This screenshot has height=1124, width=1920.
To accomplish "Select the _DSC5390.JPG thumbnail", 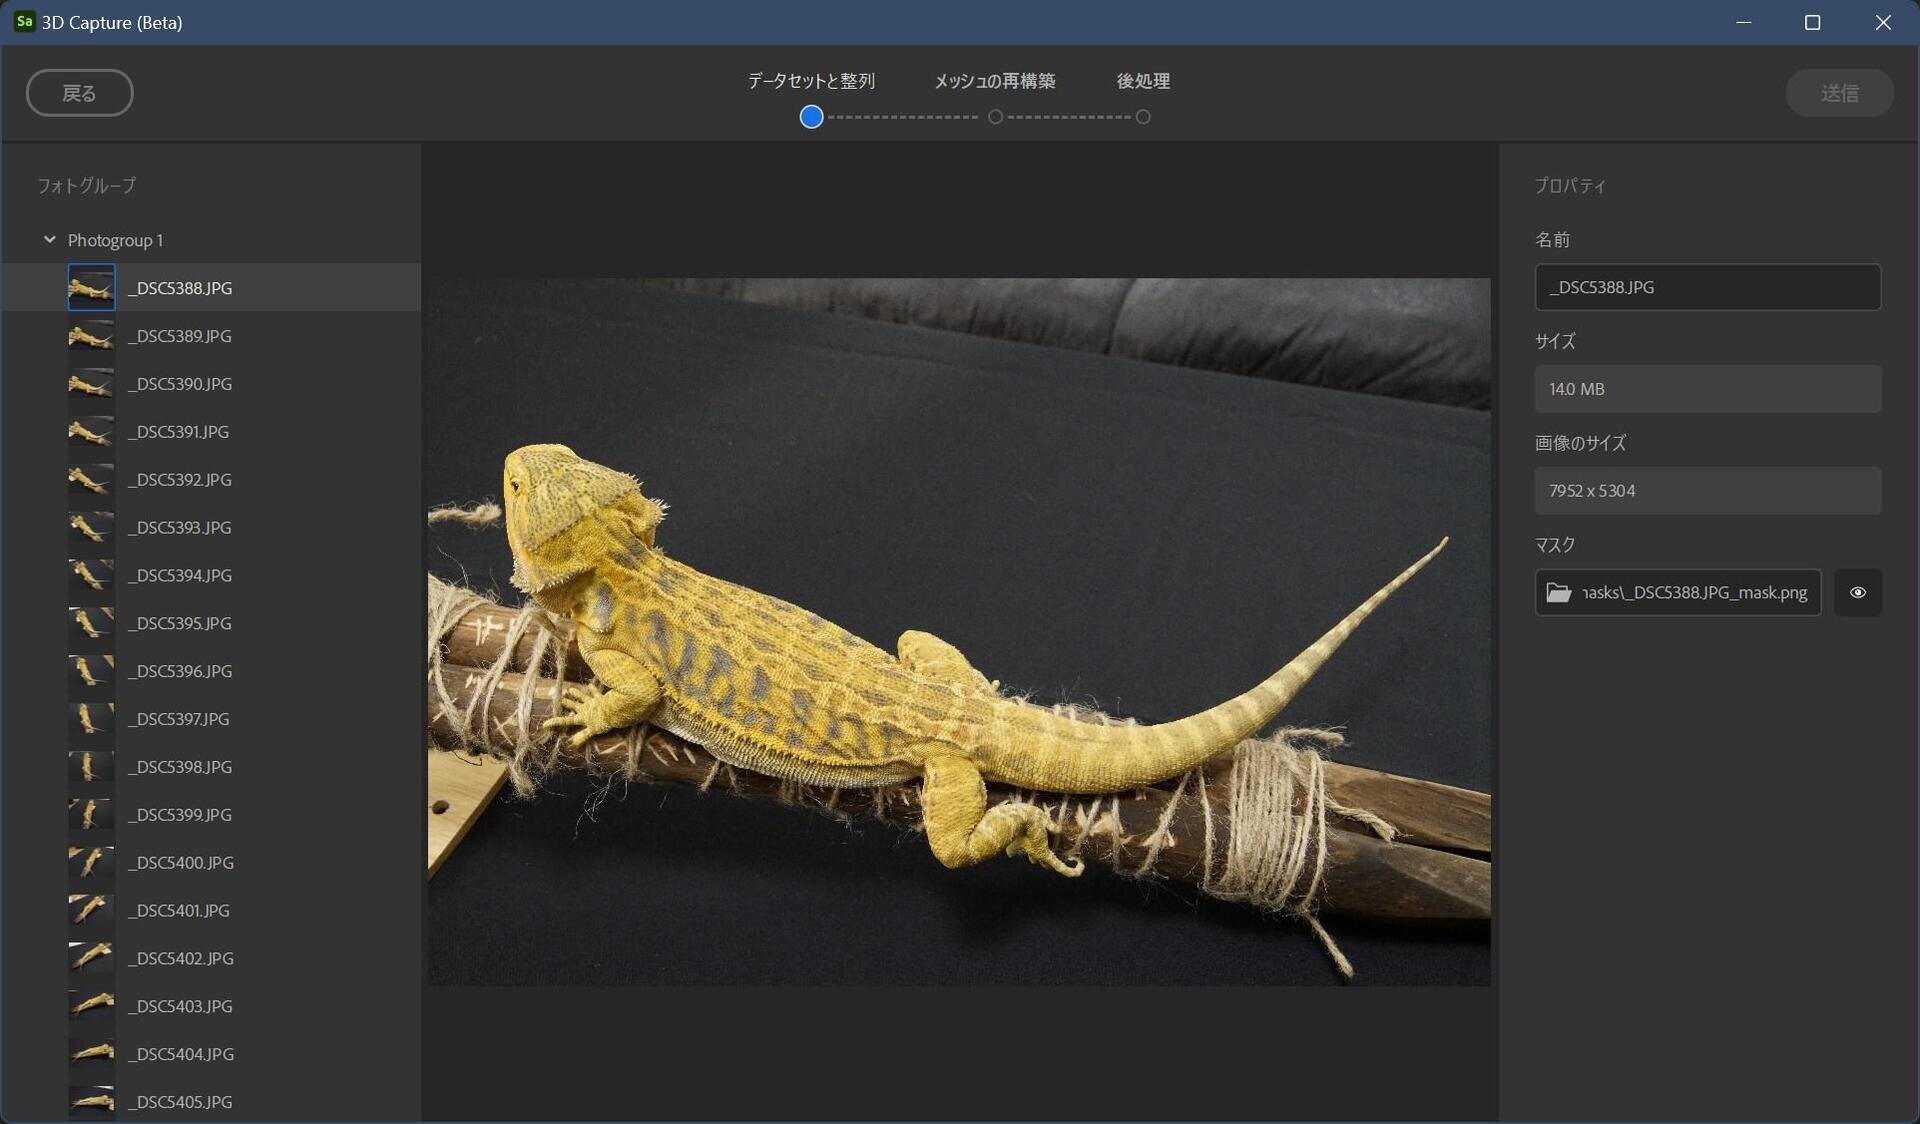I will click(x=91, y=384).
